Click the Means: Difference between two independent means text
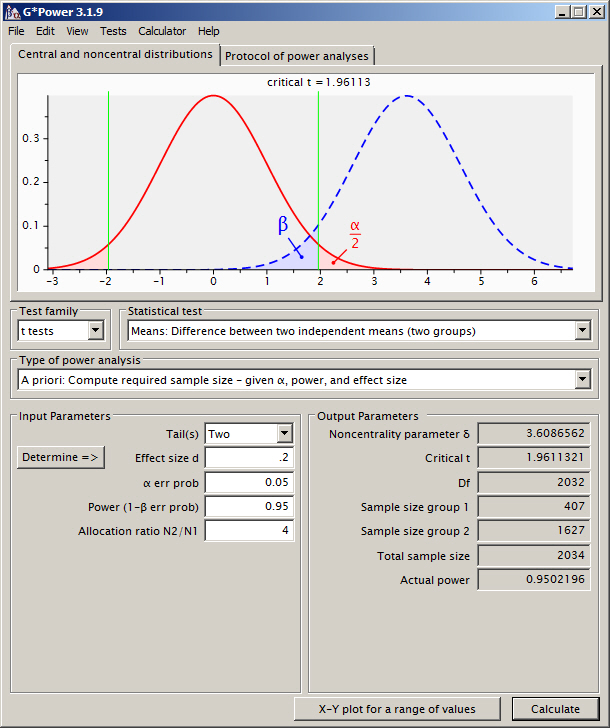This screenshot has height=728, width=610. point(303,331)
